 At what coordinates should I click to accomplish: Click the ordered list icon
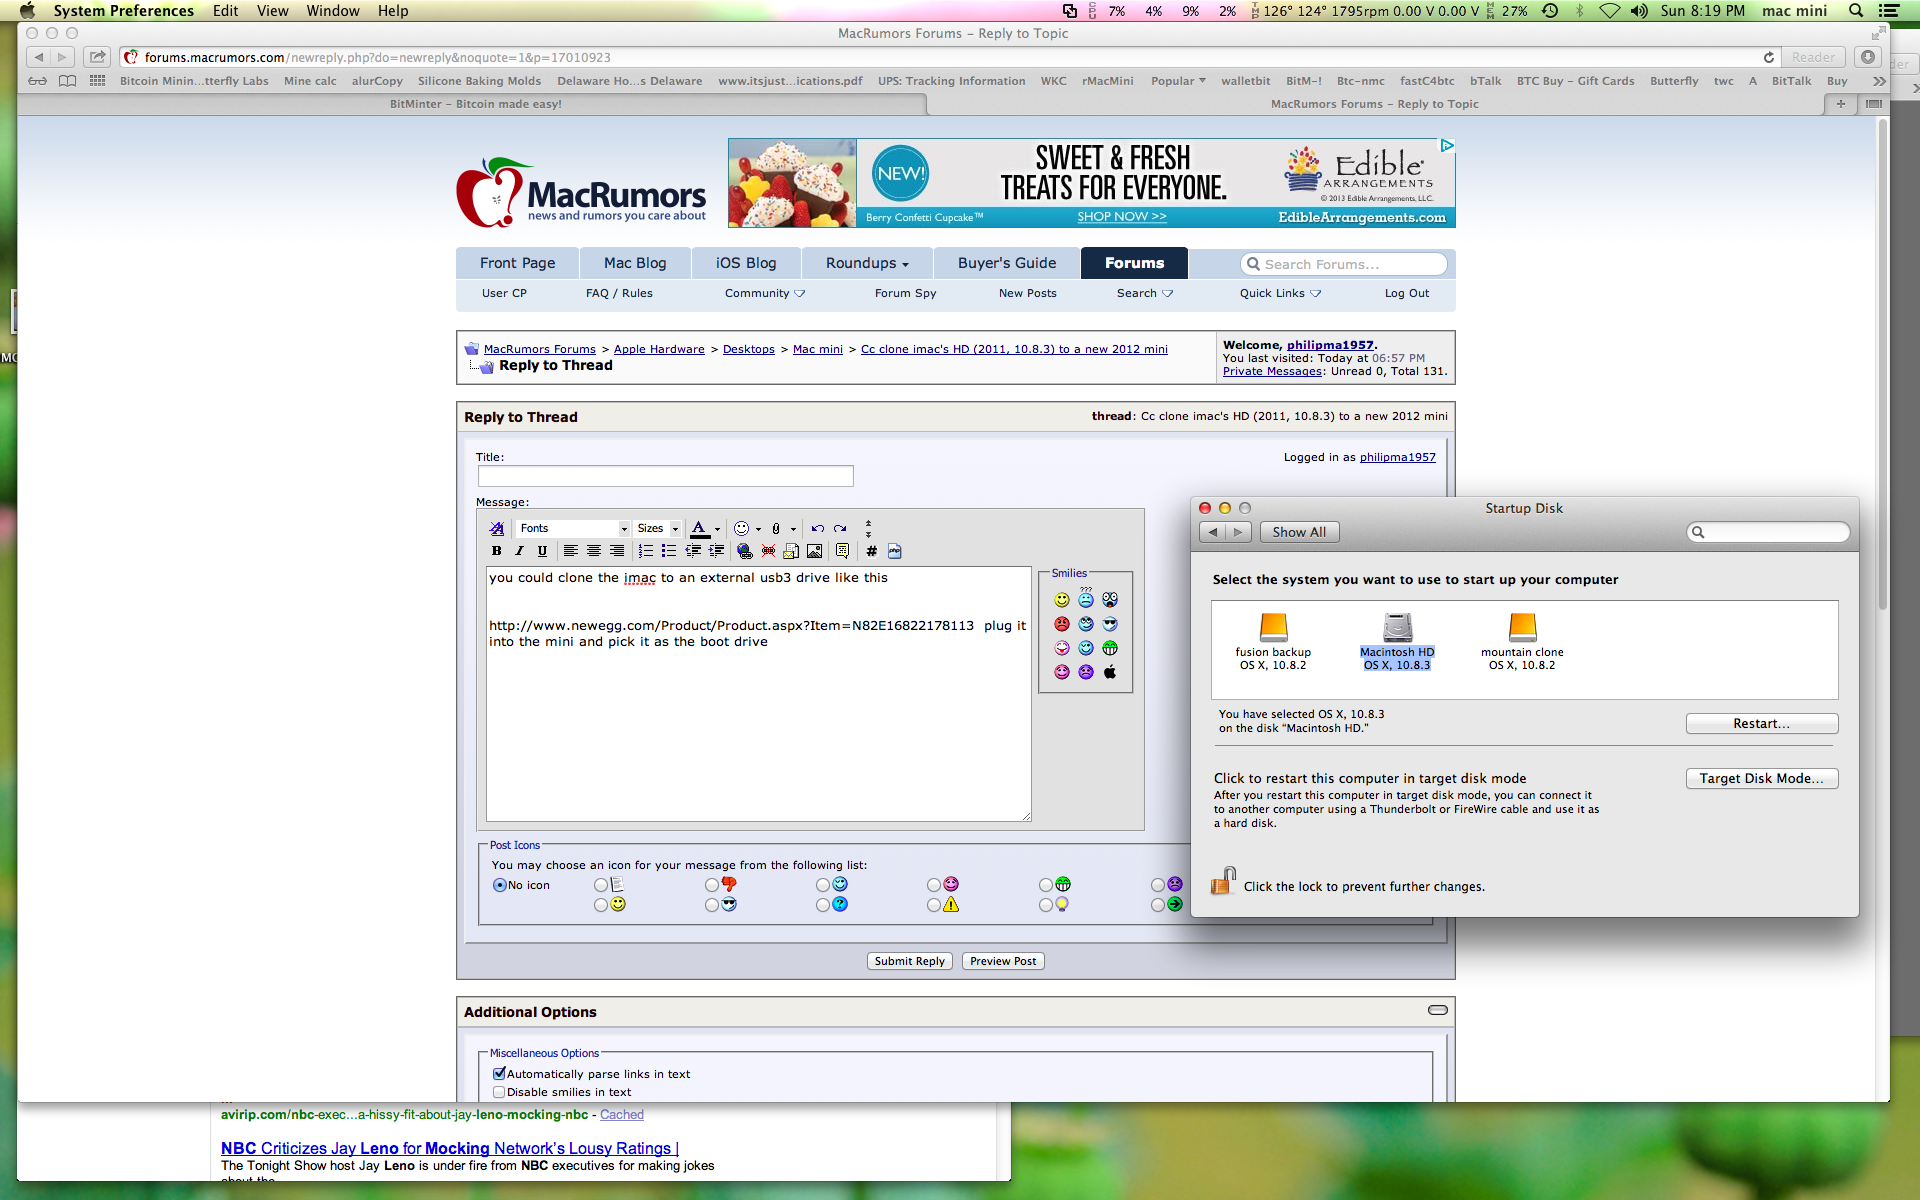coord(646,551)
